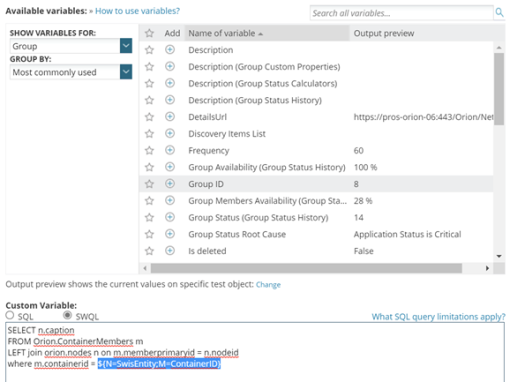Click the highlighted SwisEntity ContainerID macro

tap(159, 363)
